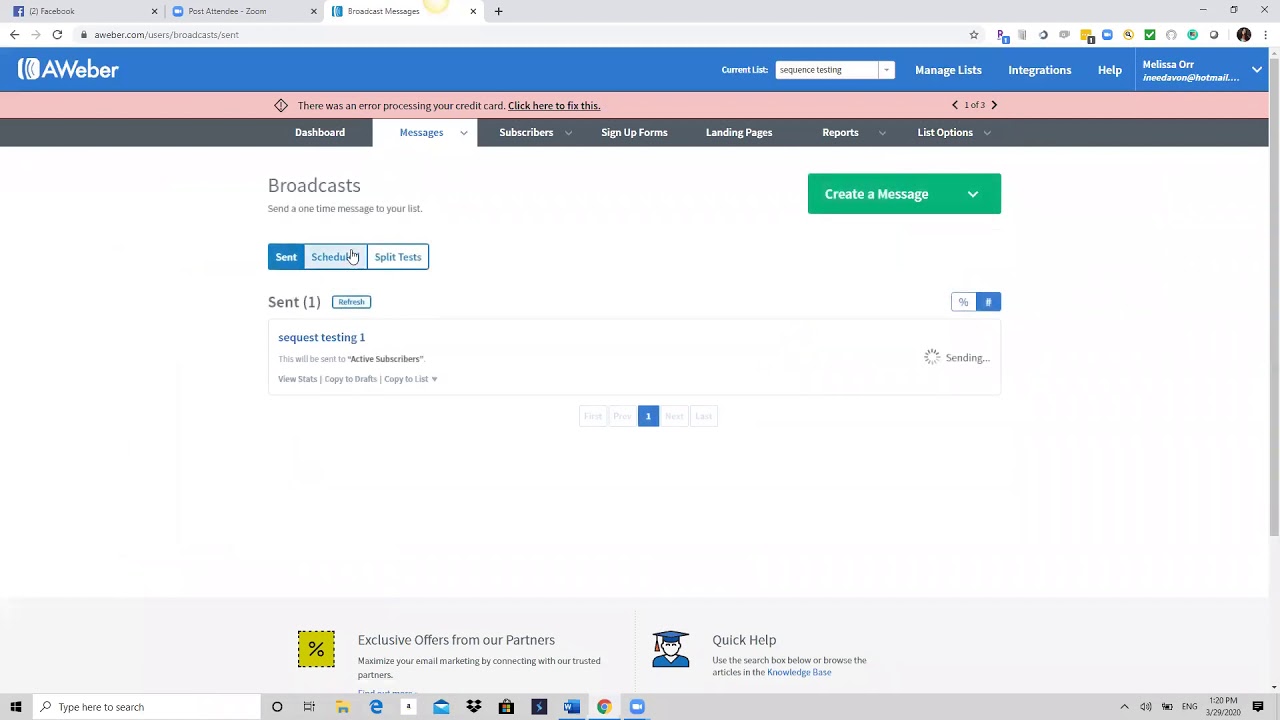Viewport: 1280px width, 720px height.
Task: Open the Help link
Action: [1110, 70]
